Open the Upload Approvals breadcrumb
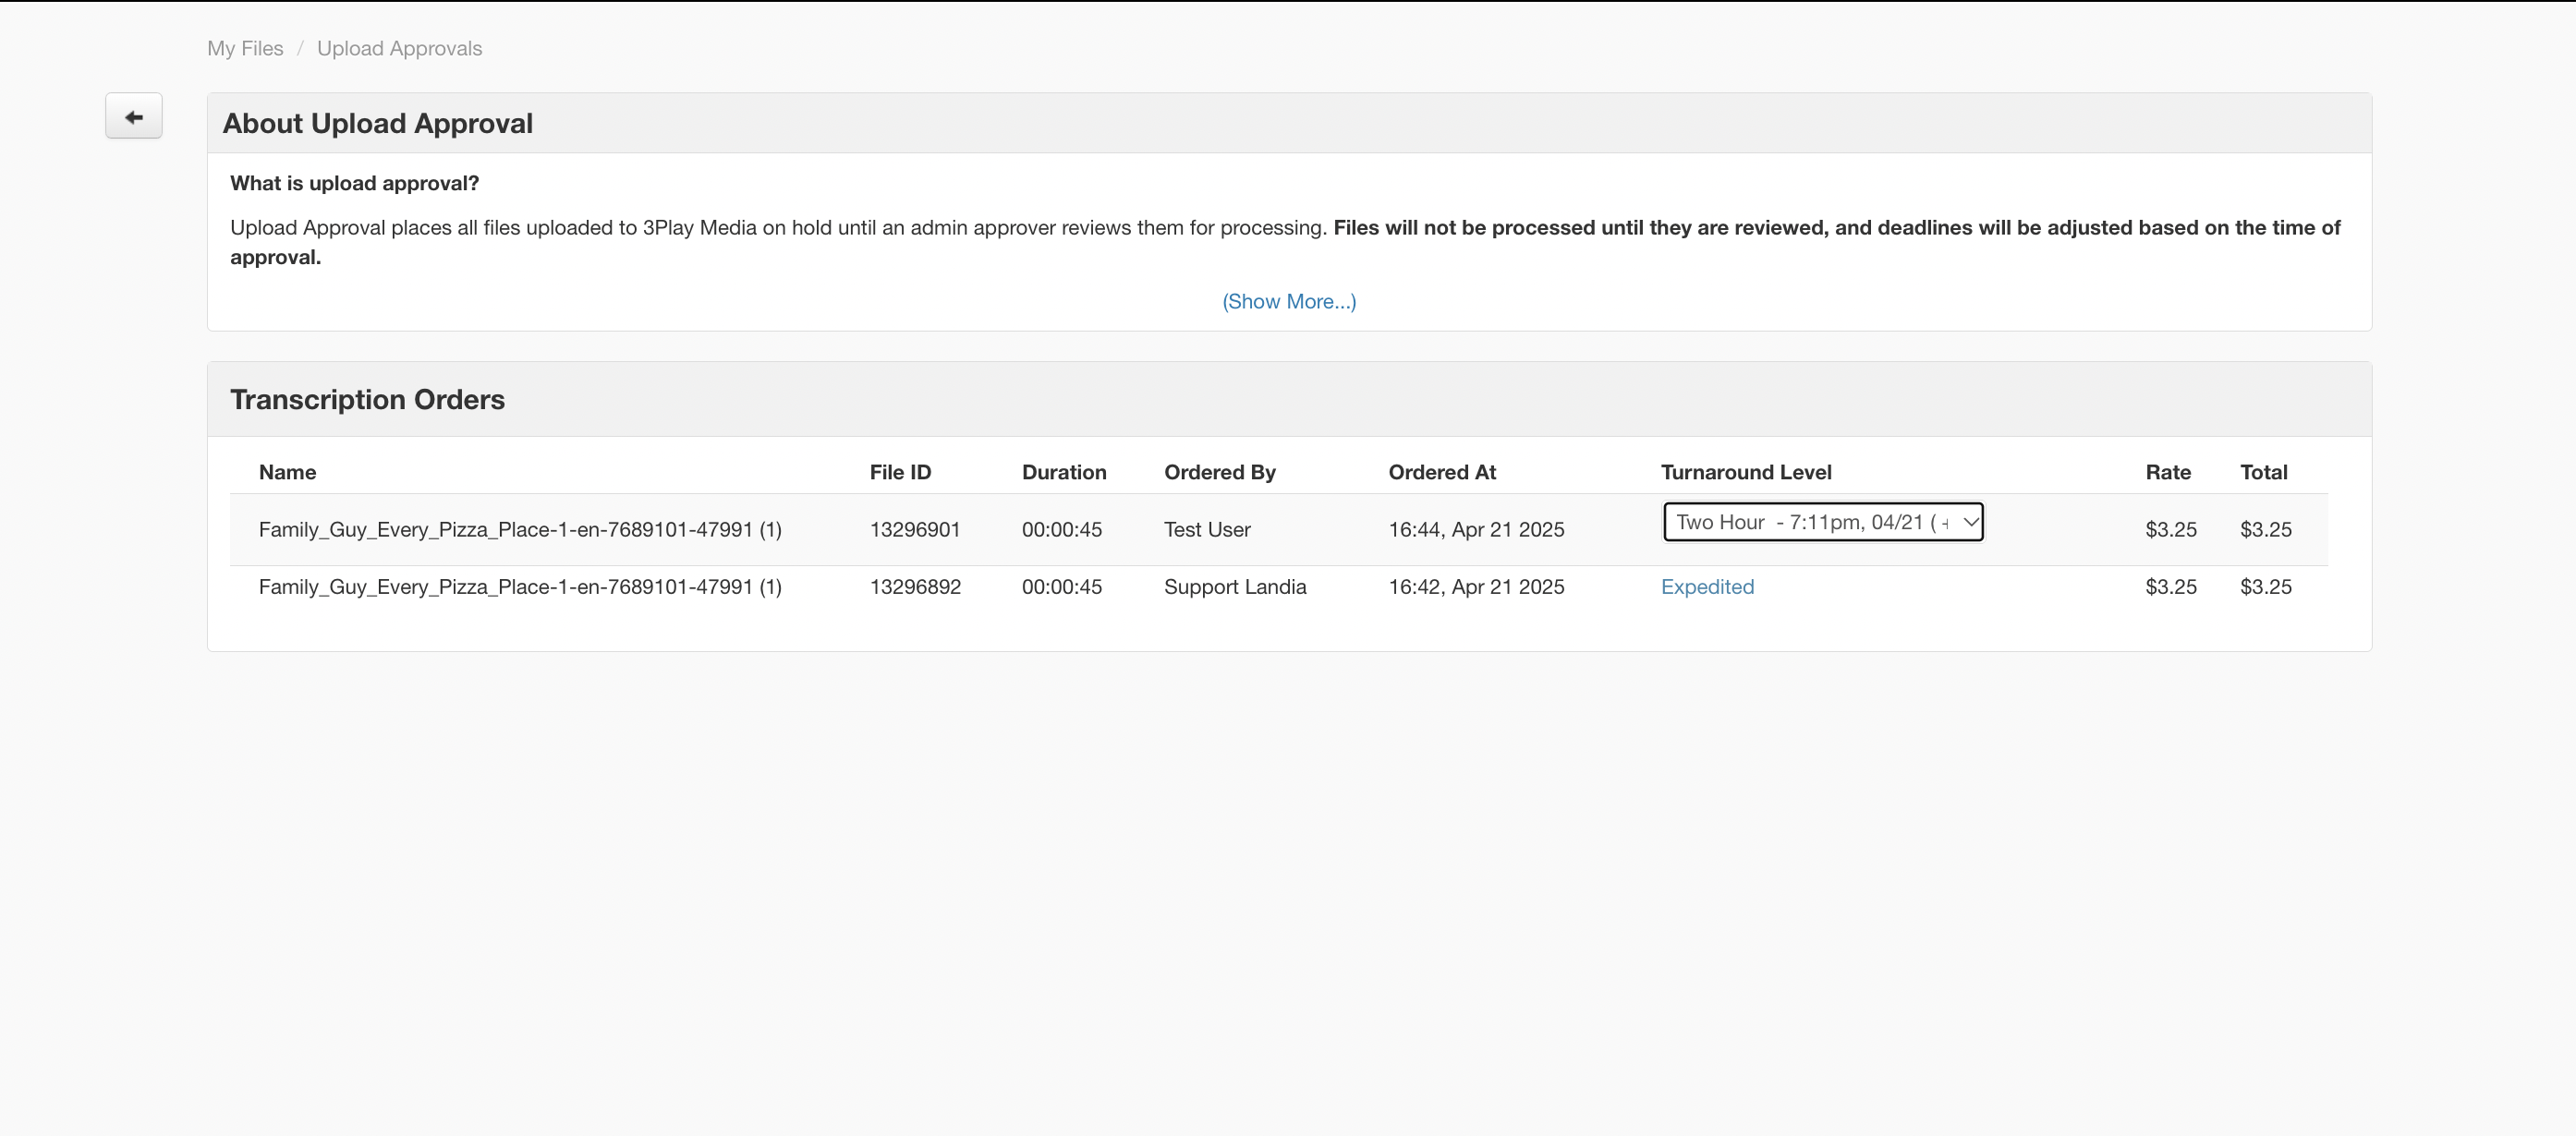Image resolution: width=2576 pixels, height=1136 pixels. 399,48
